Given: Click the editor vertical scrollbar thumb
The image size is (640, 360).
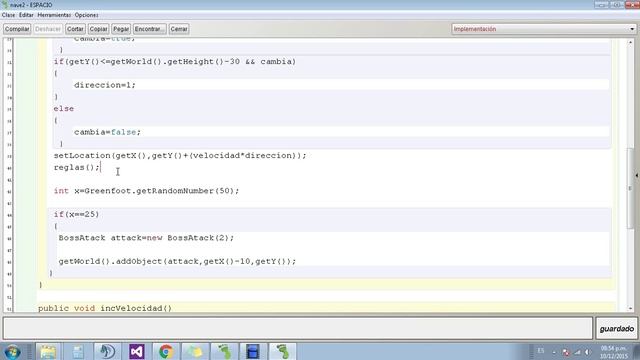Looking at the screenshot, I should (631, 188).
